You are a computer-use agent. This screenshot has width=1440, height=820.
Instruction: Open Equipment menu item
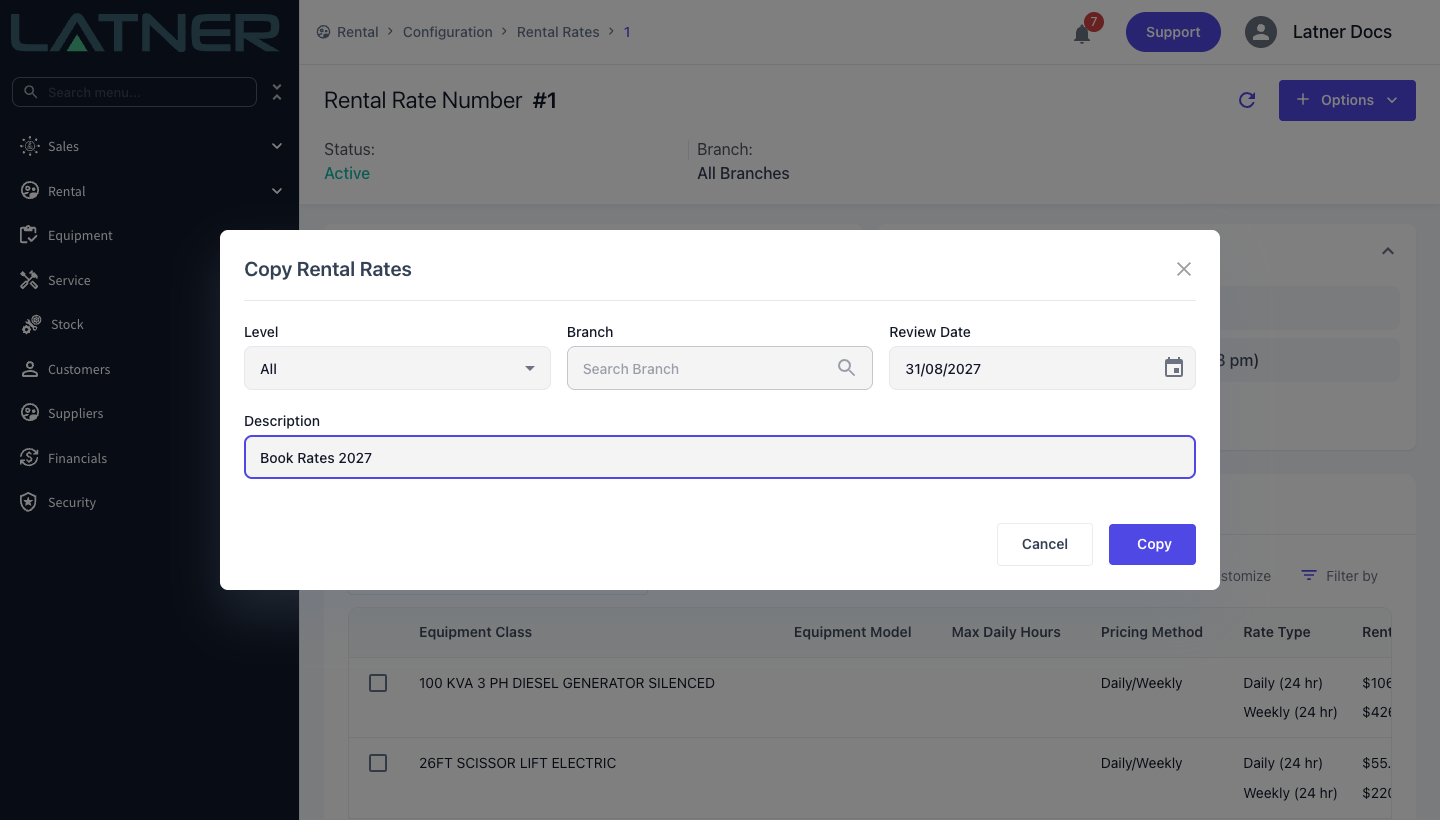click(80, 235)
